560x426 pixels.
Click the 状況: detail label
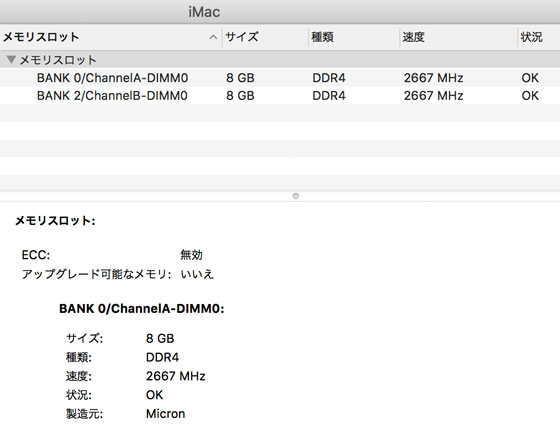(79, 395)
